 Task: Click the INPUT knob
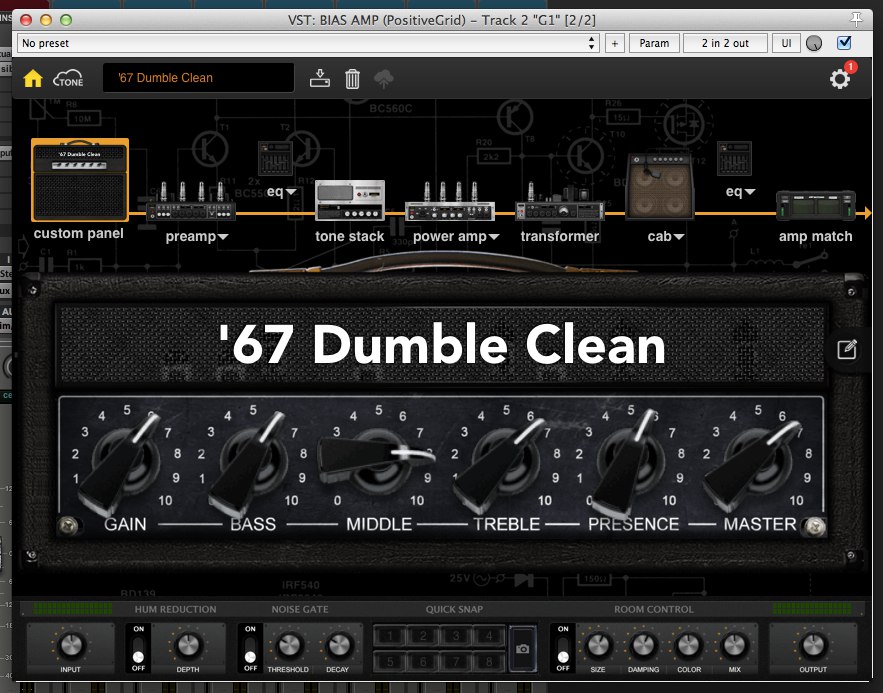click(71, 645)
